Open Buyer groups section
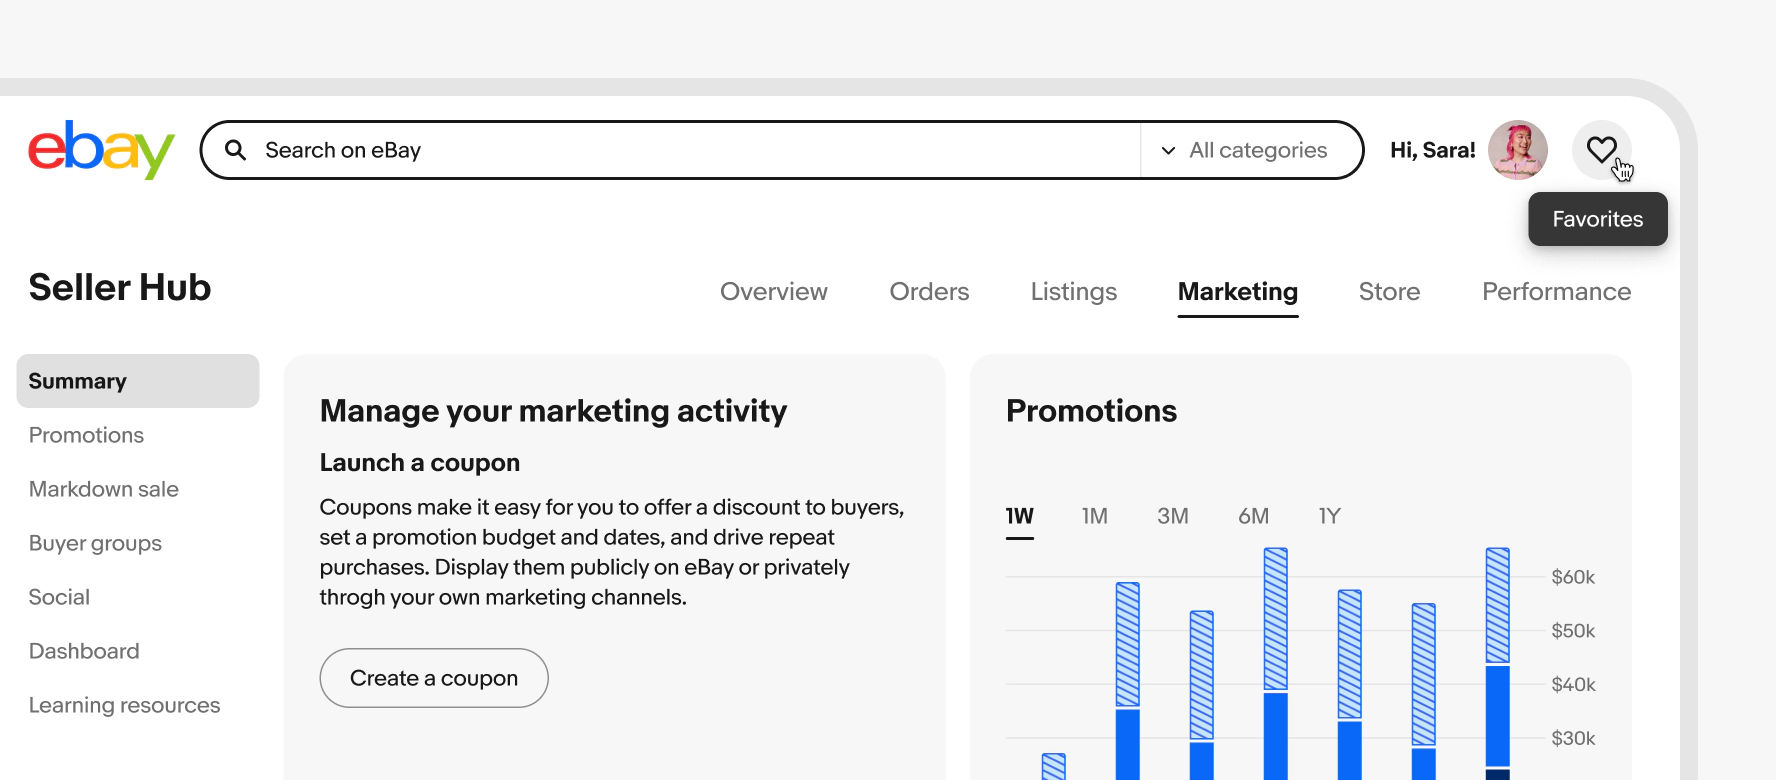The width and height of the screenshot is (1776, 780). [95, 543]
